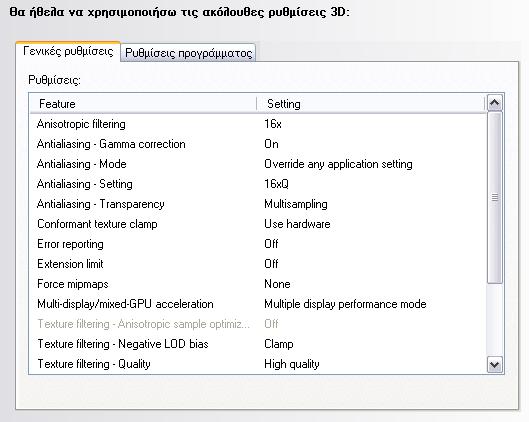529x422 pixels.
Task: Select the Anisotropic filtering row
Action: (x=258, y=124)
